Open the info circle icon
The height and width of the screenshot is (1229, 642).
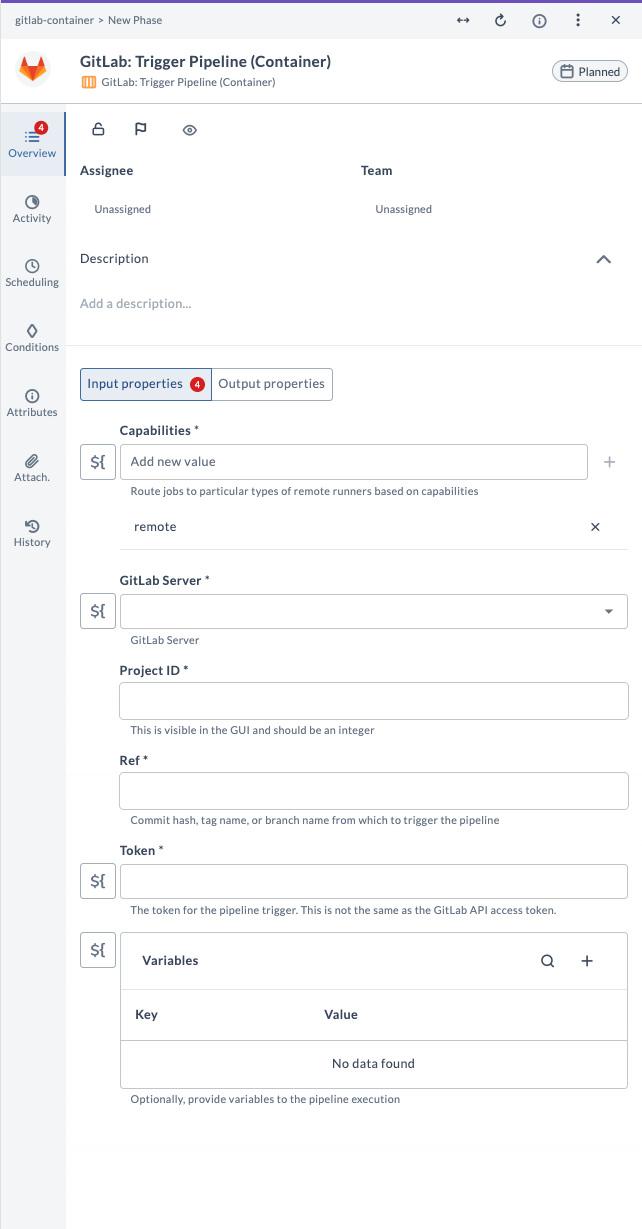[x=539, y=20]
